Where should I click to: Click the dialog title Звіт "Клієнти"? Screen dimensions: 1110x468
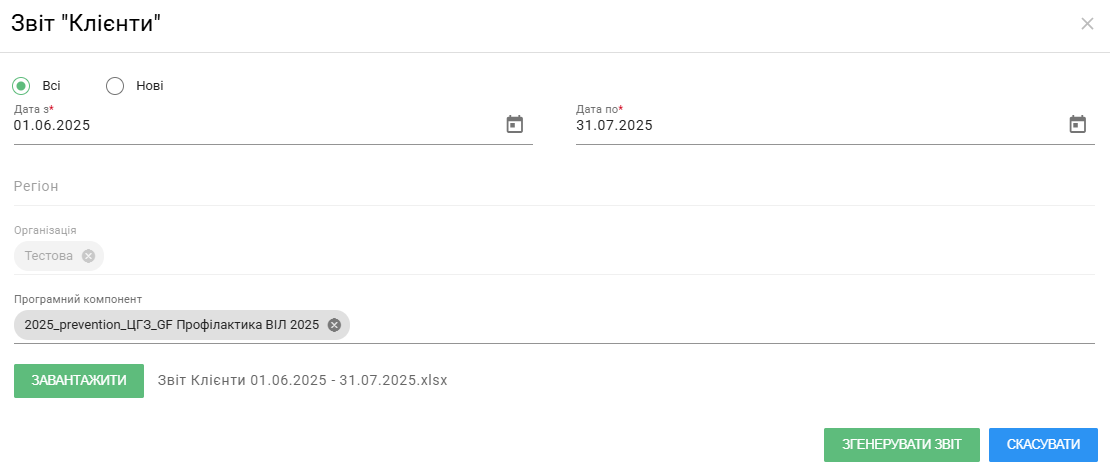click(x=86, y=24)
